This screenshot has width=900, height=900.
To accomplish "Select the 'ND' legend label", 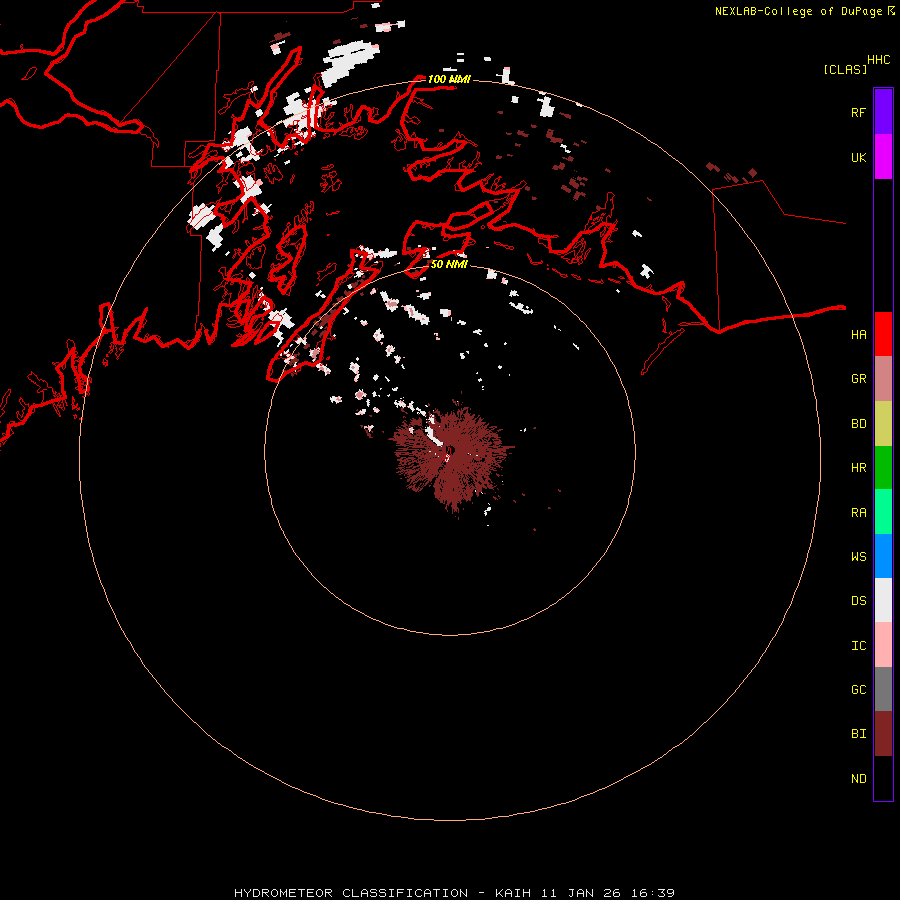I will [x=858, y=779].
